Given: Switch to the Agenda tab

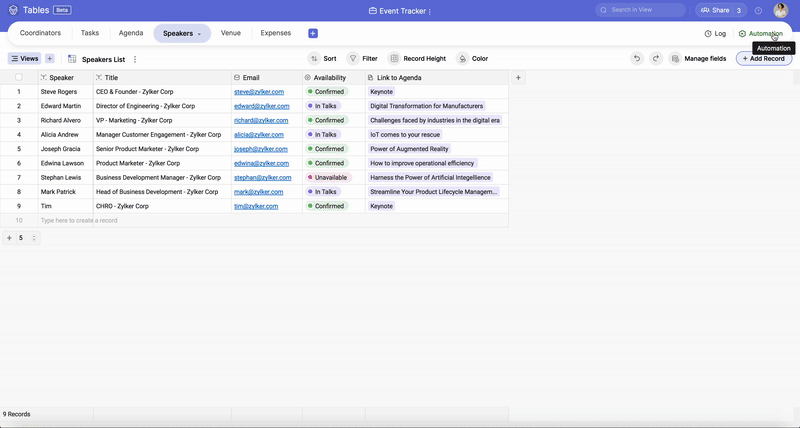Looking at the screenshot, I should (x=131, y=33).
